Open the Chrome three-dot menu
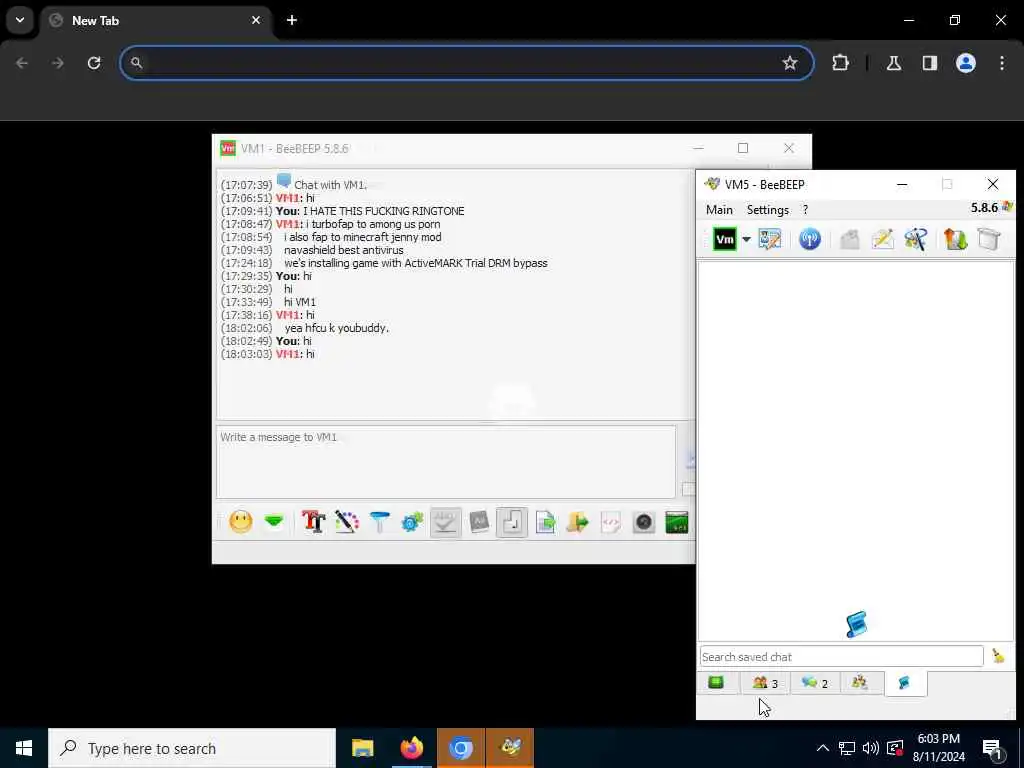 (x=1002, y=63)
